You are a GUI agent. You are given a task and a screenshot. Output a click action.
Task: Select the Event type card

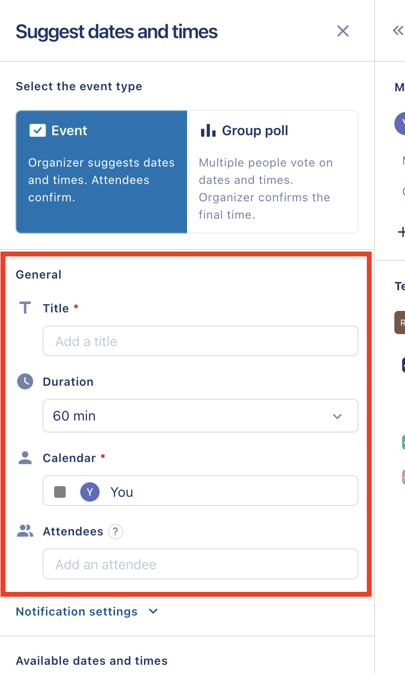[x=101, y=172]
